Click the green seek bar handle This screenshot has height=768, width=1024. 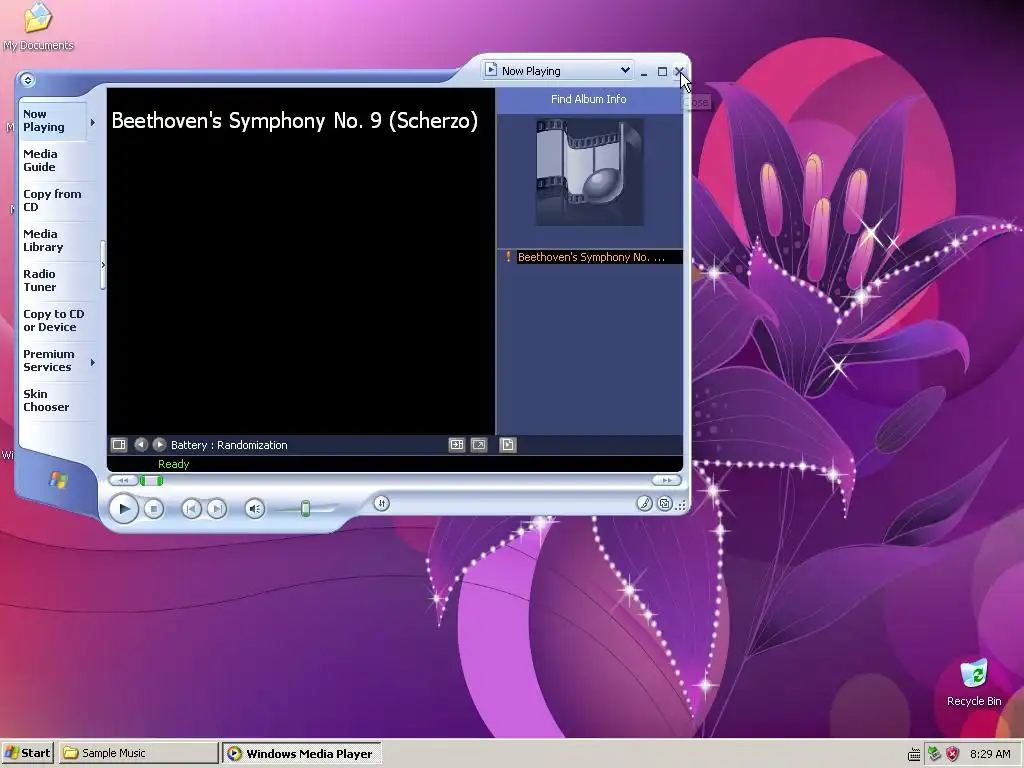click(x=151, y=481)
